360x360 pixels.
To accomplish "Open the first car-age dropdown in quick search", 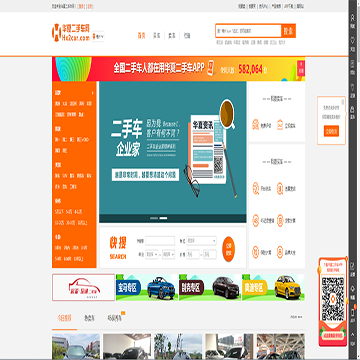I will click(x=152, y=255).
